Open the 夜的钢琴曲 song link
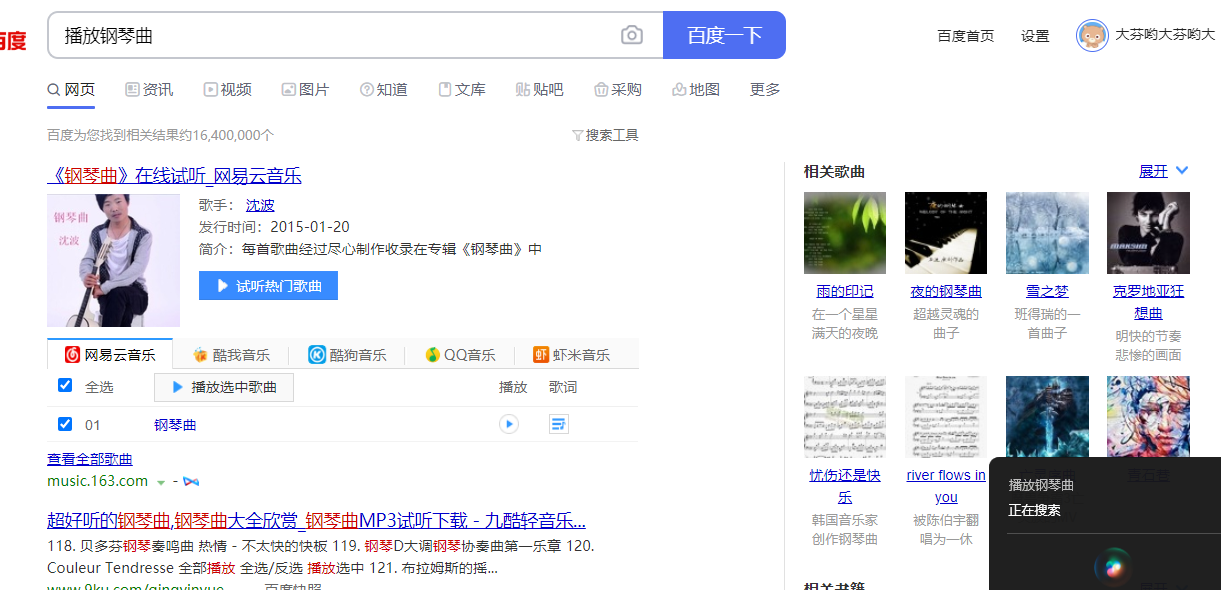This screenshot has height=590, width=1221. coord(946,292)
